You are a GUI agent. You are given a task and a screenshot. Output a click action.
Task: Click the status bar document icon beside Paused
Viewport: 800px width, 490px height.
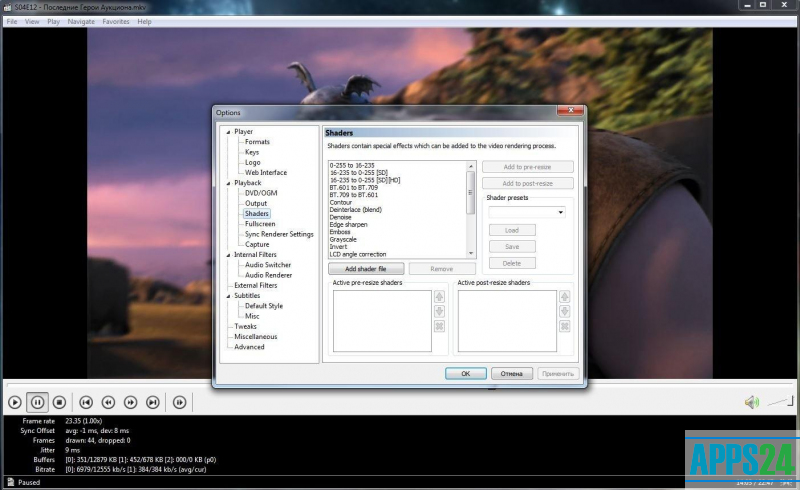[x=11, y=482]
